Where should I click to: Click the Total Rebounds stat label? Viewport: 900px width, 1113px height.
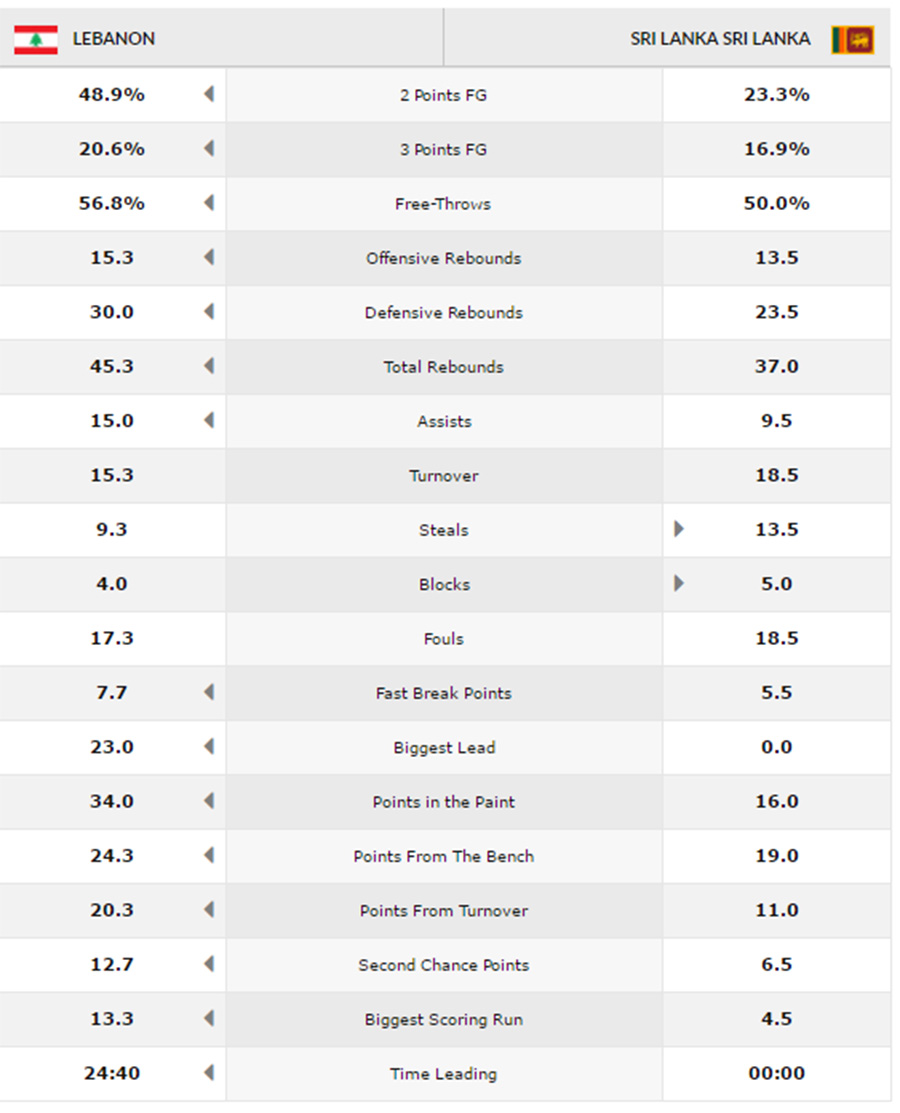pos(444,367)
